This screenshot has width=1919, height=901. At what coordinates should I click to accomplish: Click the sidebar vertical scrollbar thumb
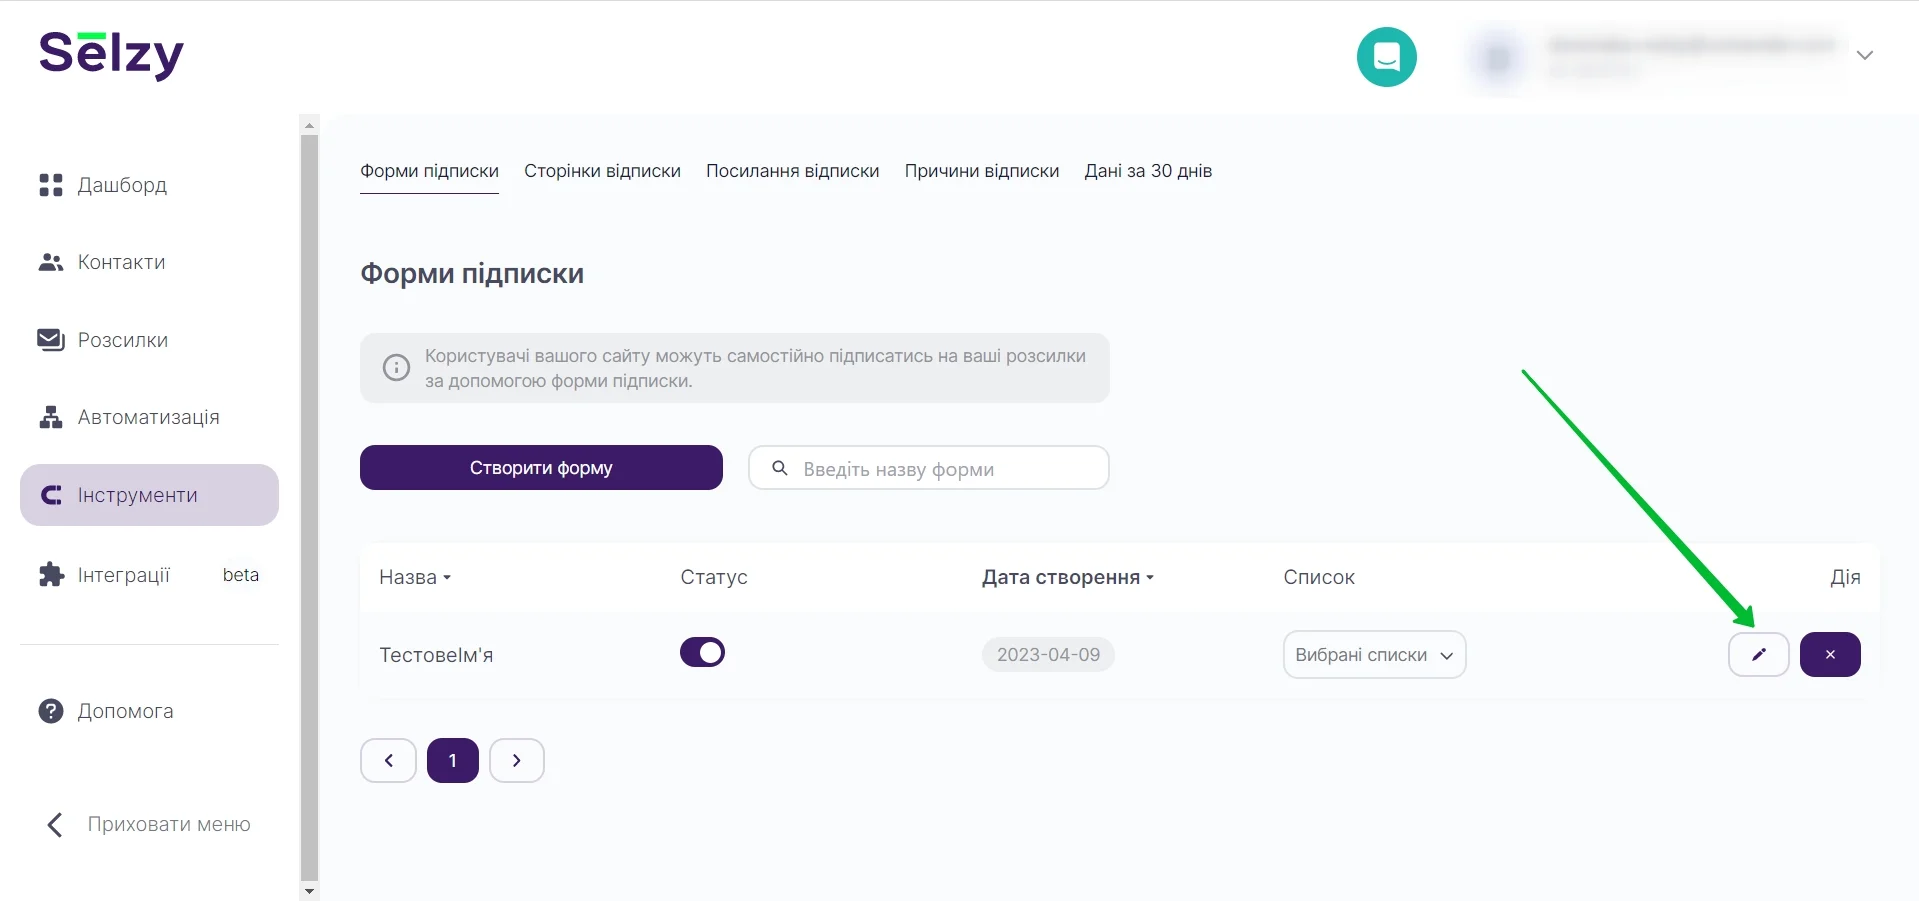(309, 508)
